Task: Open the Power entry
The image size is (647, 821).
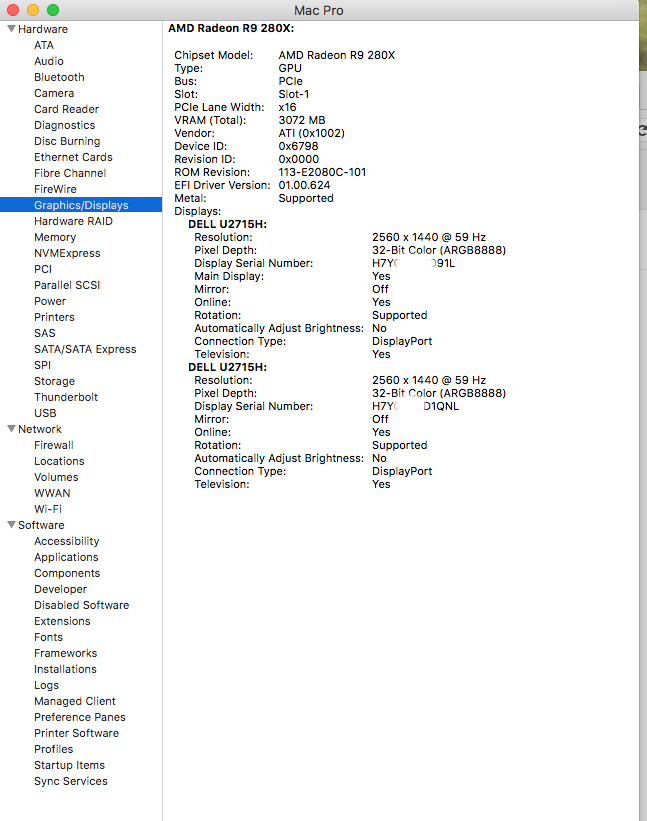Action: click(x=50, y=301)
